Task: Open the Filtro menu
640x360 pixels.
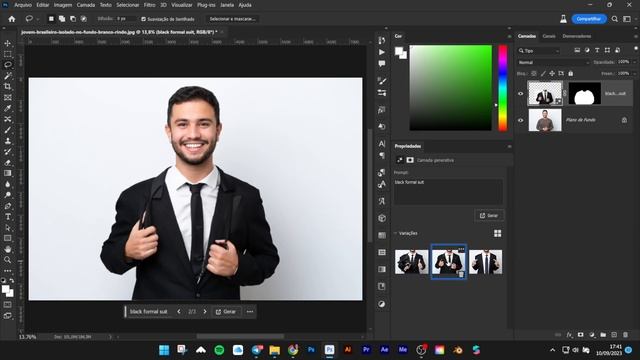Action: 149,5
